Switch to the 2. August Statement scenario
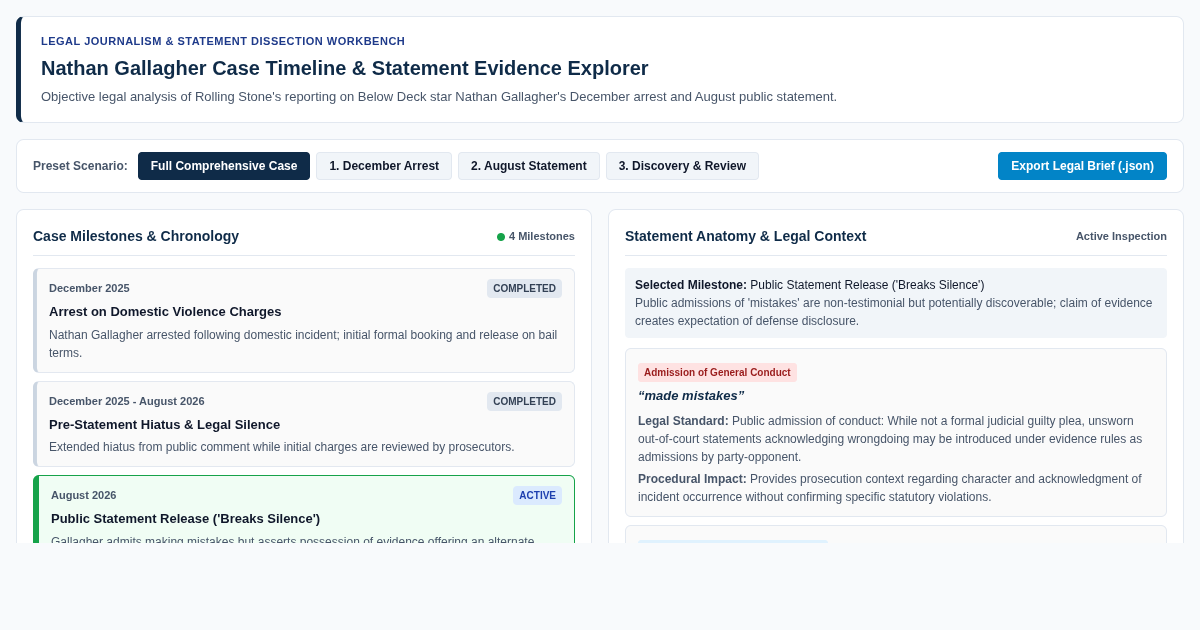This screenshot has width=1200, height=630. 529,166
